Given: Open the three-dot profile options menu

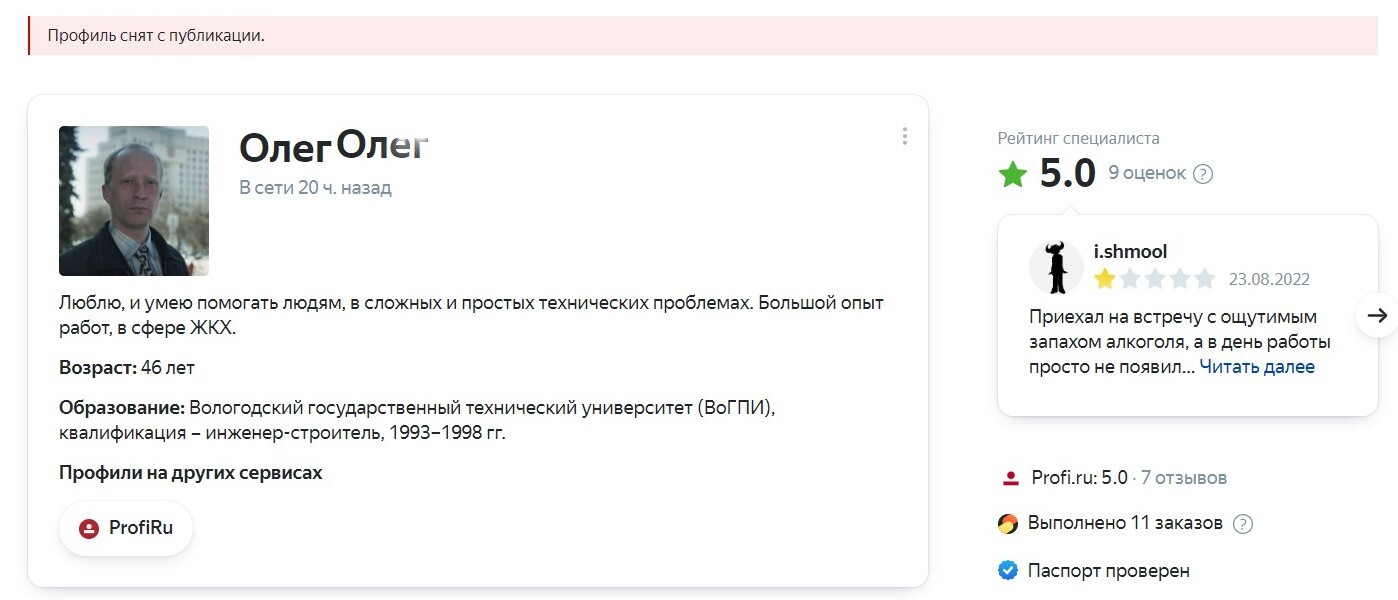Looking at the screenshot, I should click(904, 136).
